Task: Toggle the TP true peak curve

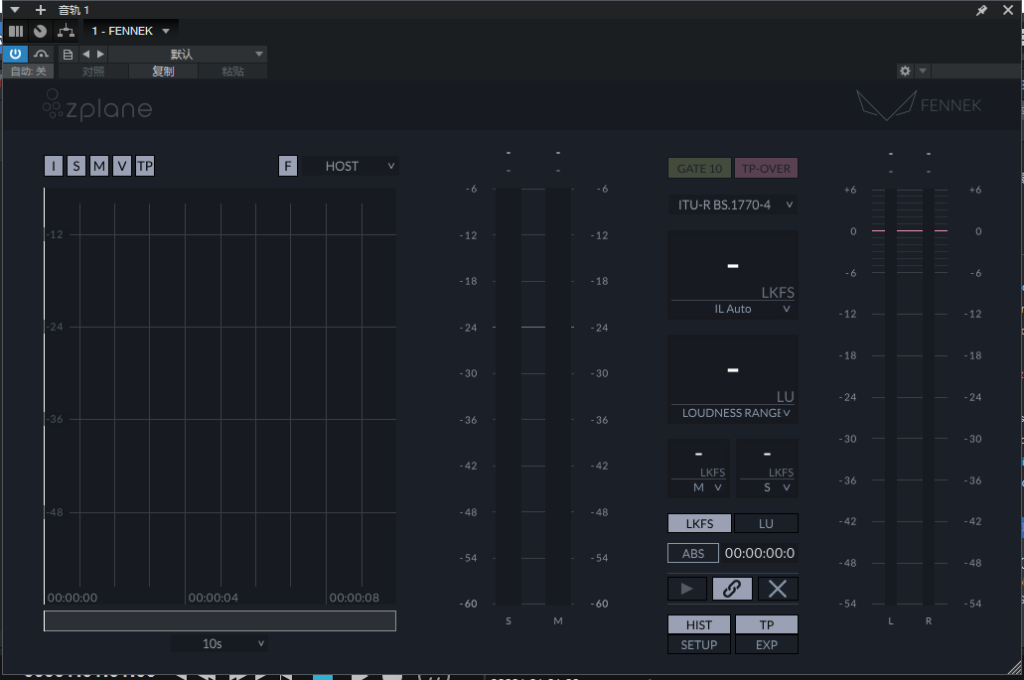Action: (x=145, y=166)
